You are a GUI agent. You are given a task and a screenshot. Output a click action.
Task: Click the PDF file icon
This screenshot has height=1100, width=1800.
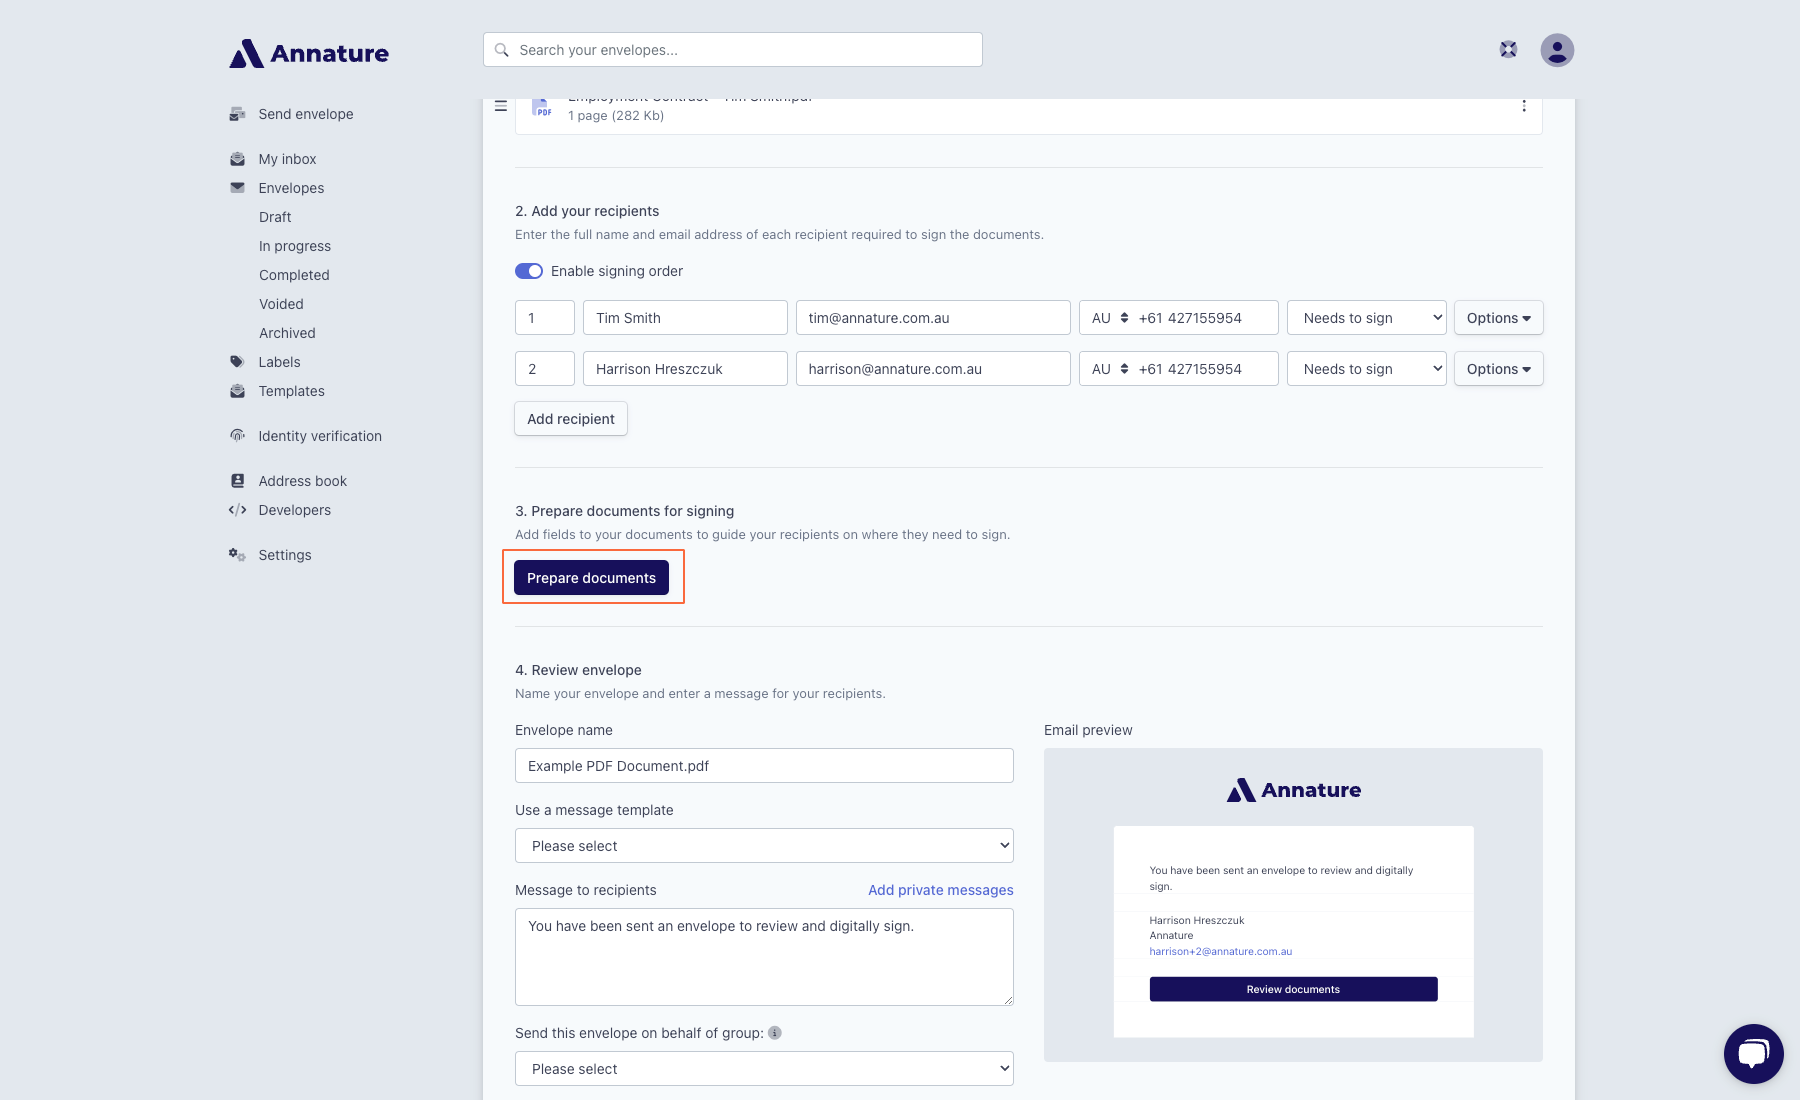(x=541, y=107)
